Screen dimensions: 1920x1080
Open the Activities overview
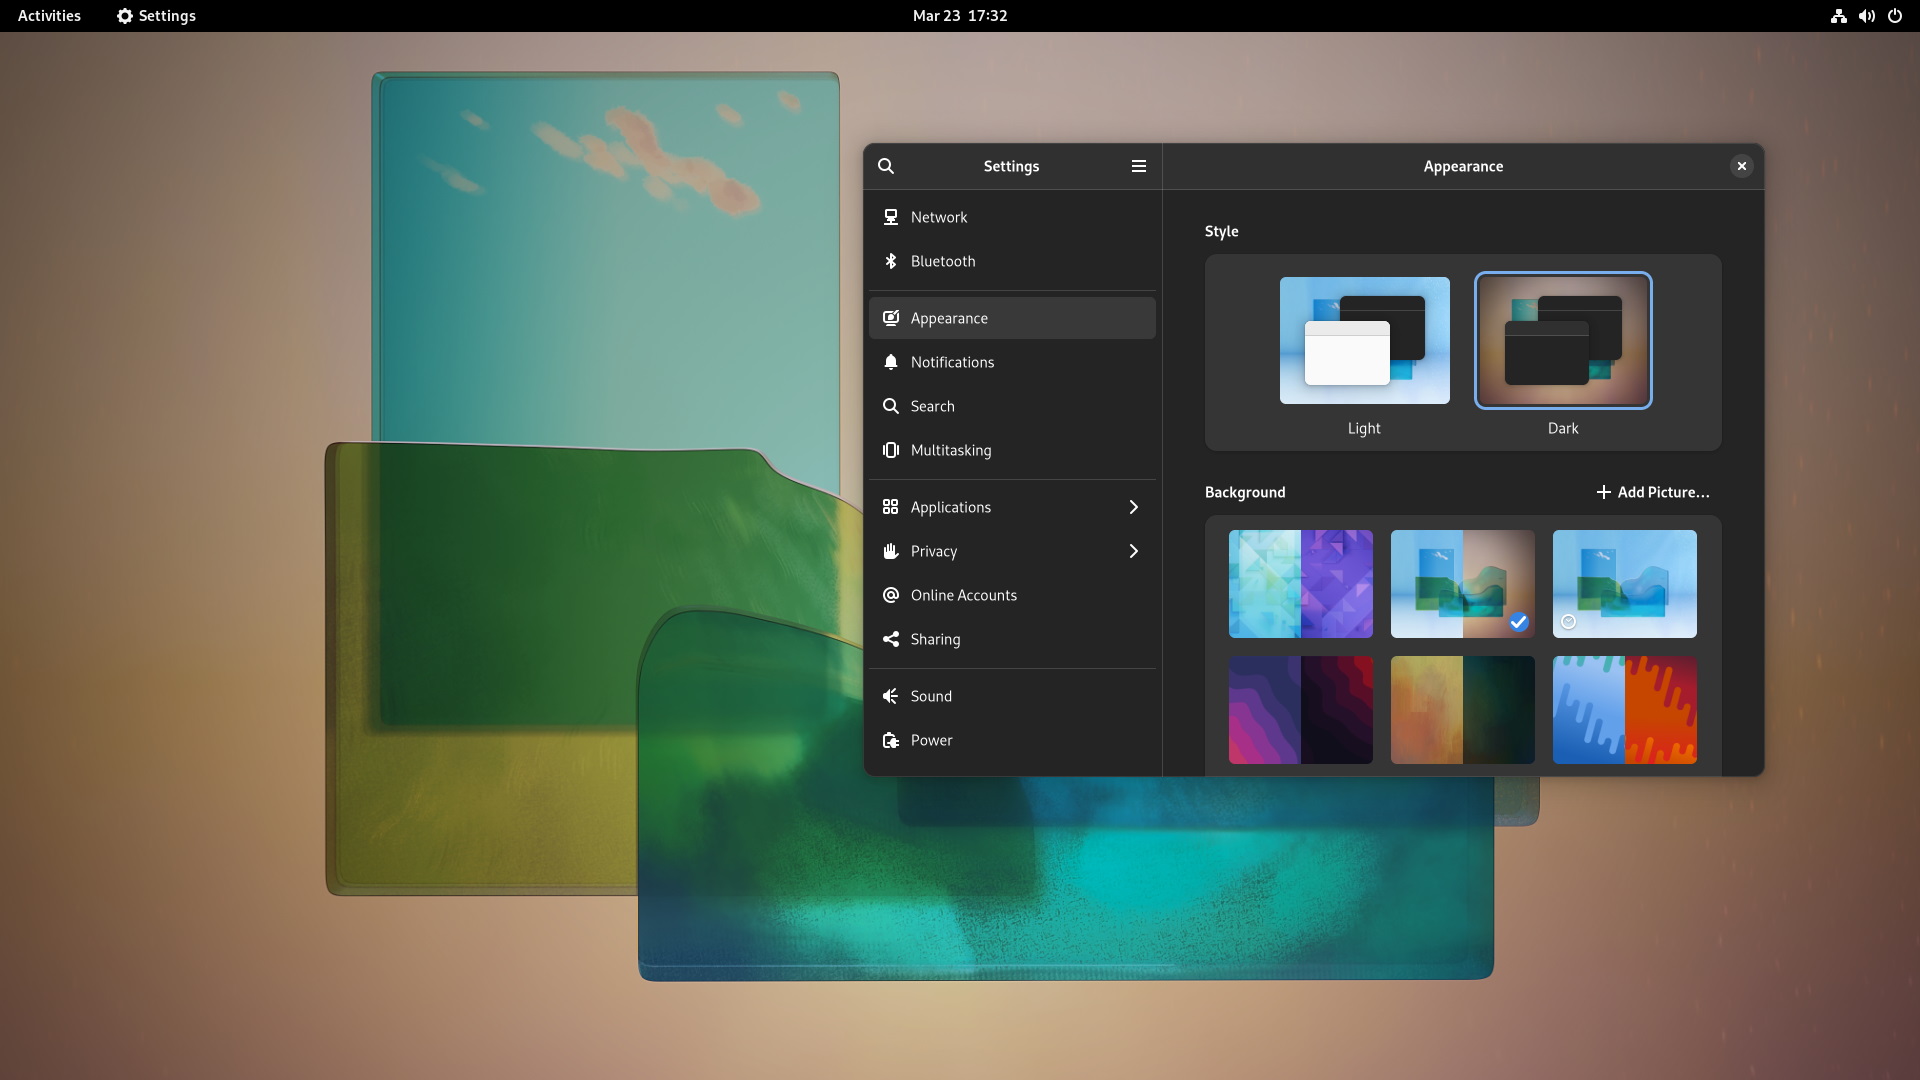[48, 16]
